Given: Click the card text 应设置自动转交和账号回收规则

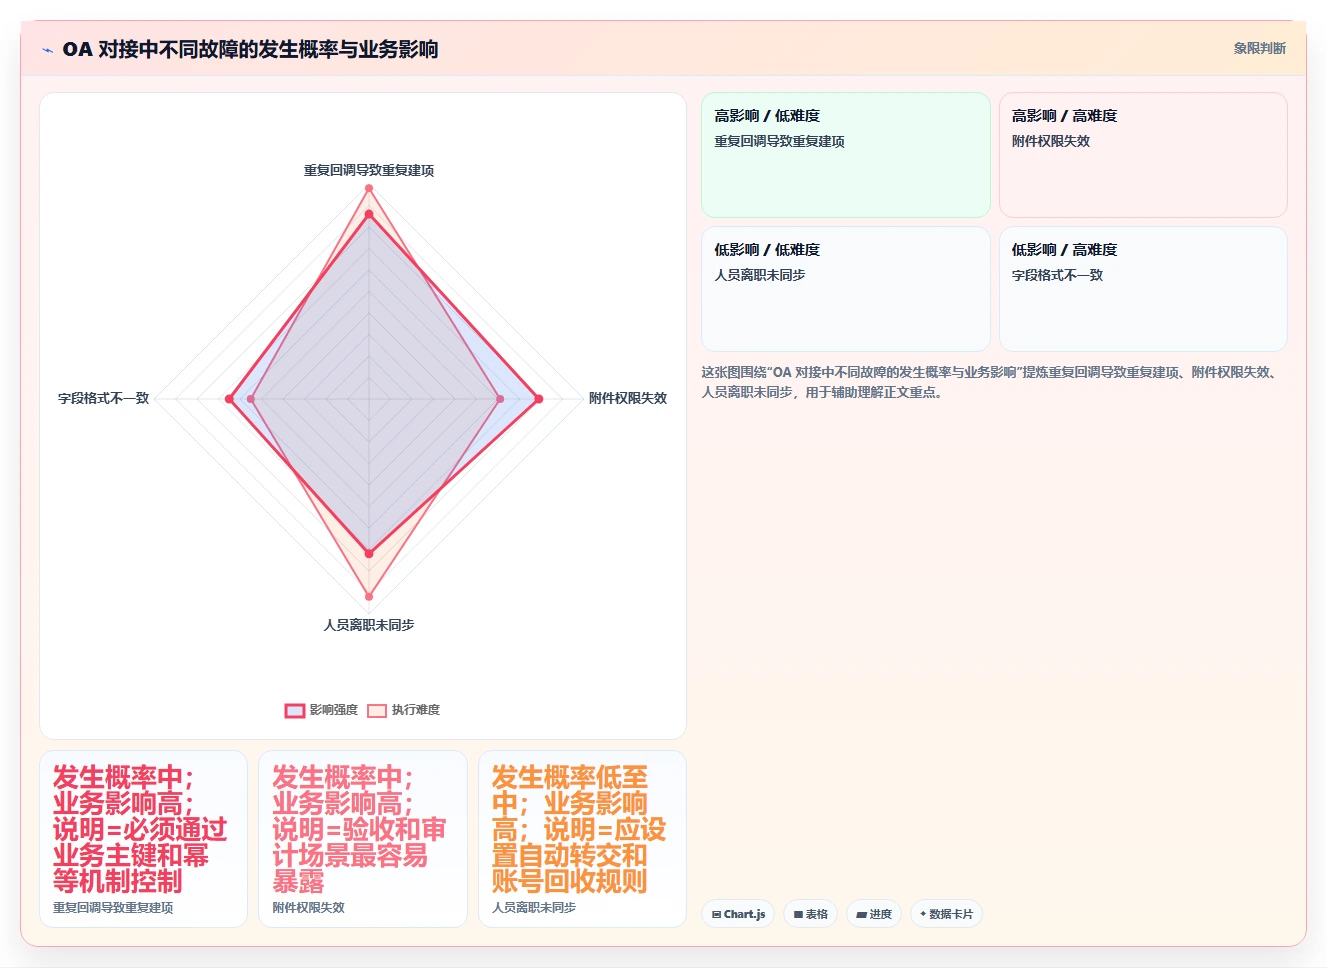Looking at the screenshot, I should (x=578, y=855).
